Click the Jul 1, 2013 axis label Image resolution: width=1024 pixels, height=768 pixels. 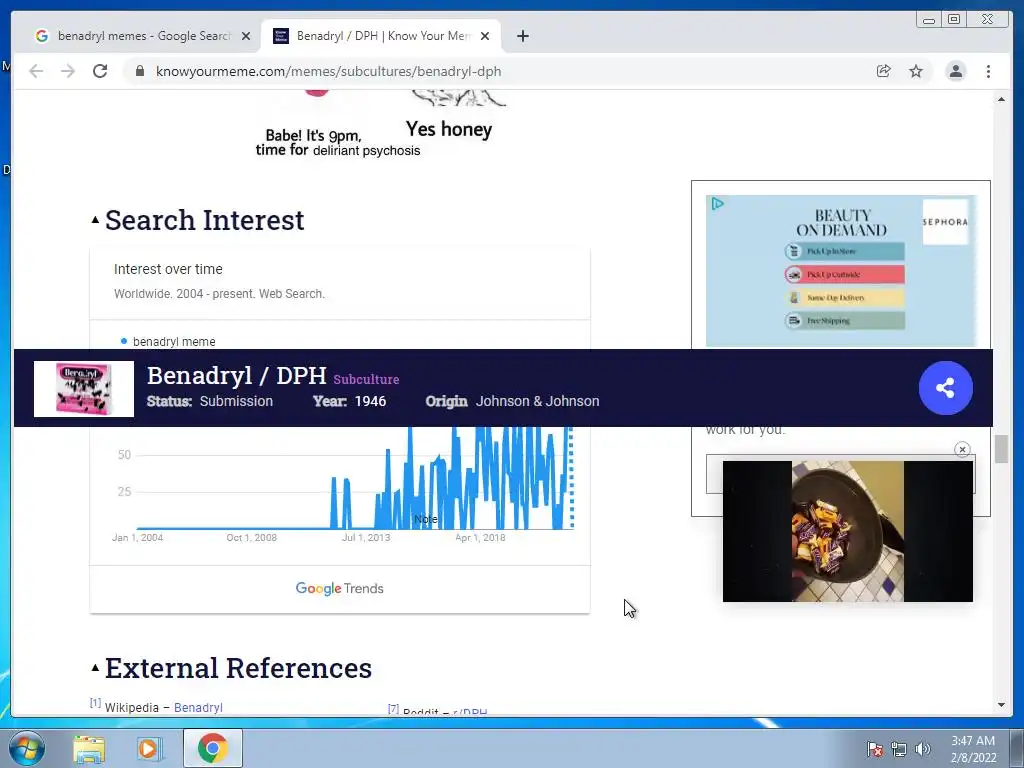(366, 537)
